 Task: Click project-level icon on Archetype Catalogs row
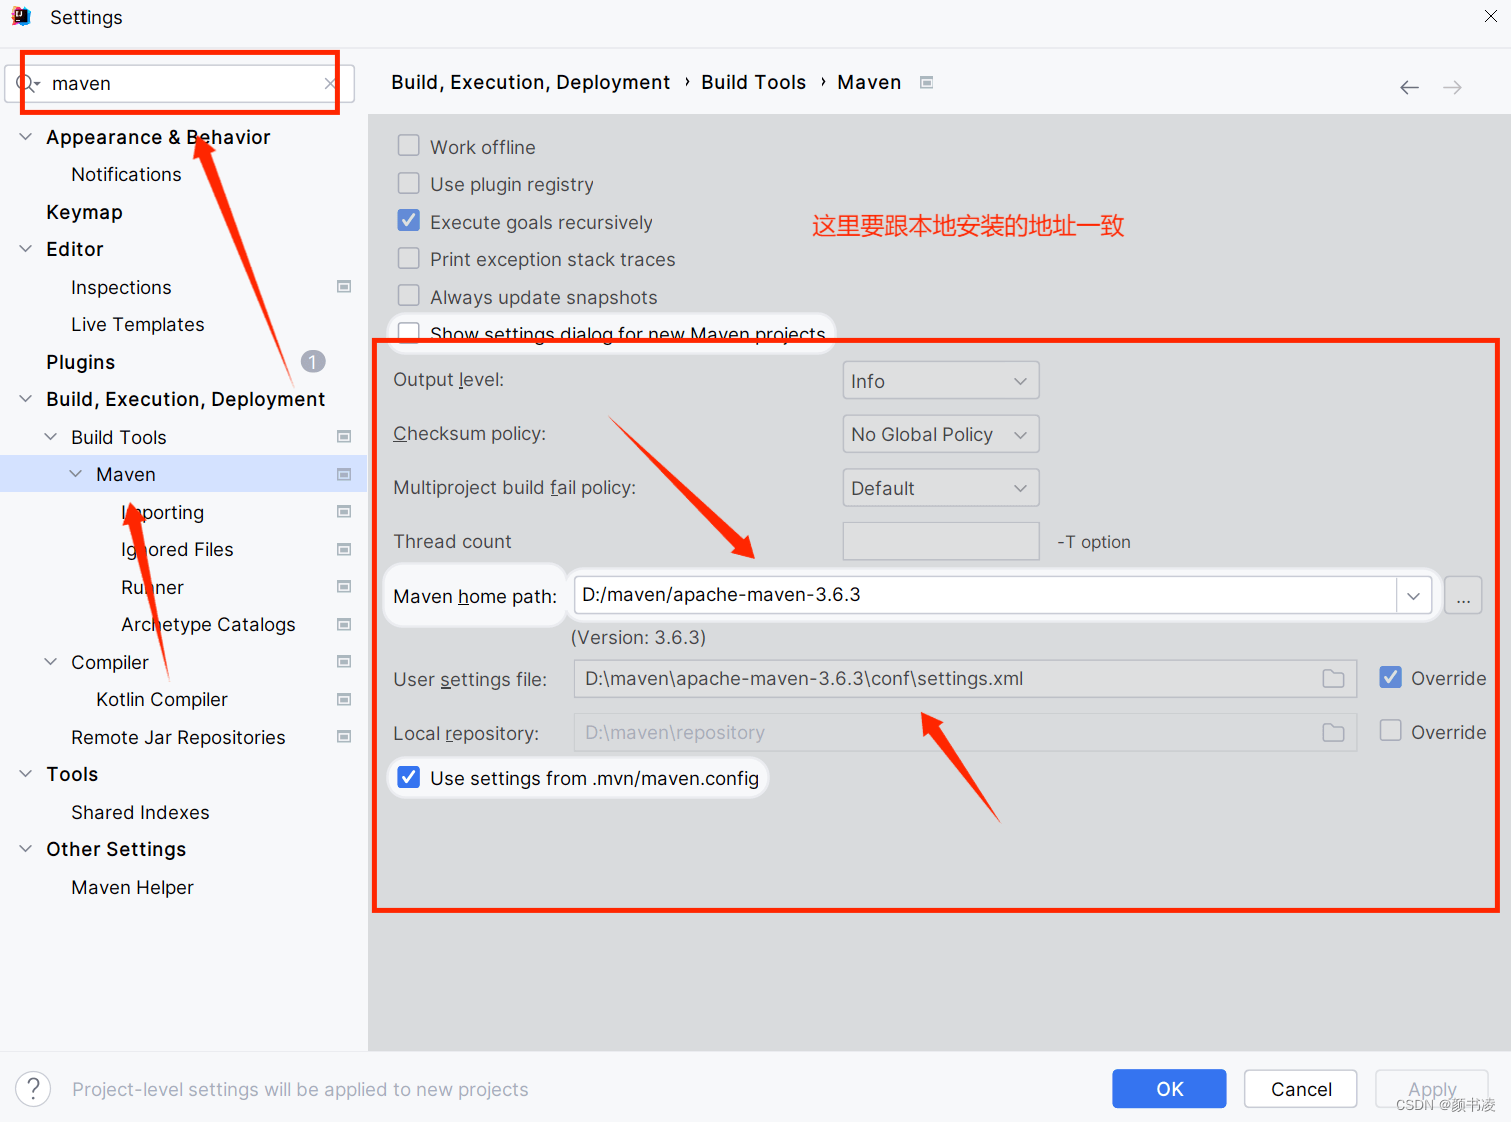tap(344, 624)
